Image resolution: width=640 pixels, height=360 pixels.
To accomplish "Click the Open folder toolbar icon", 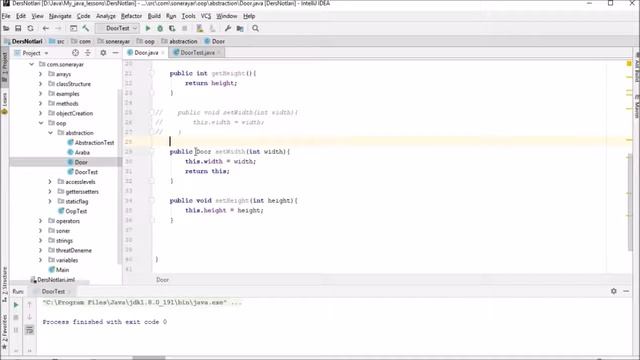I will pyautogui.click(x=6, y=29).
